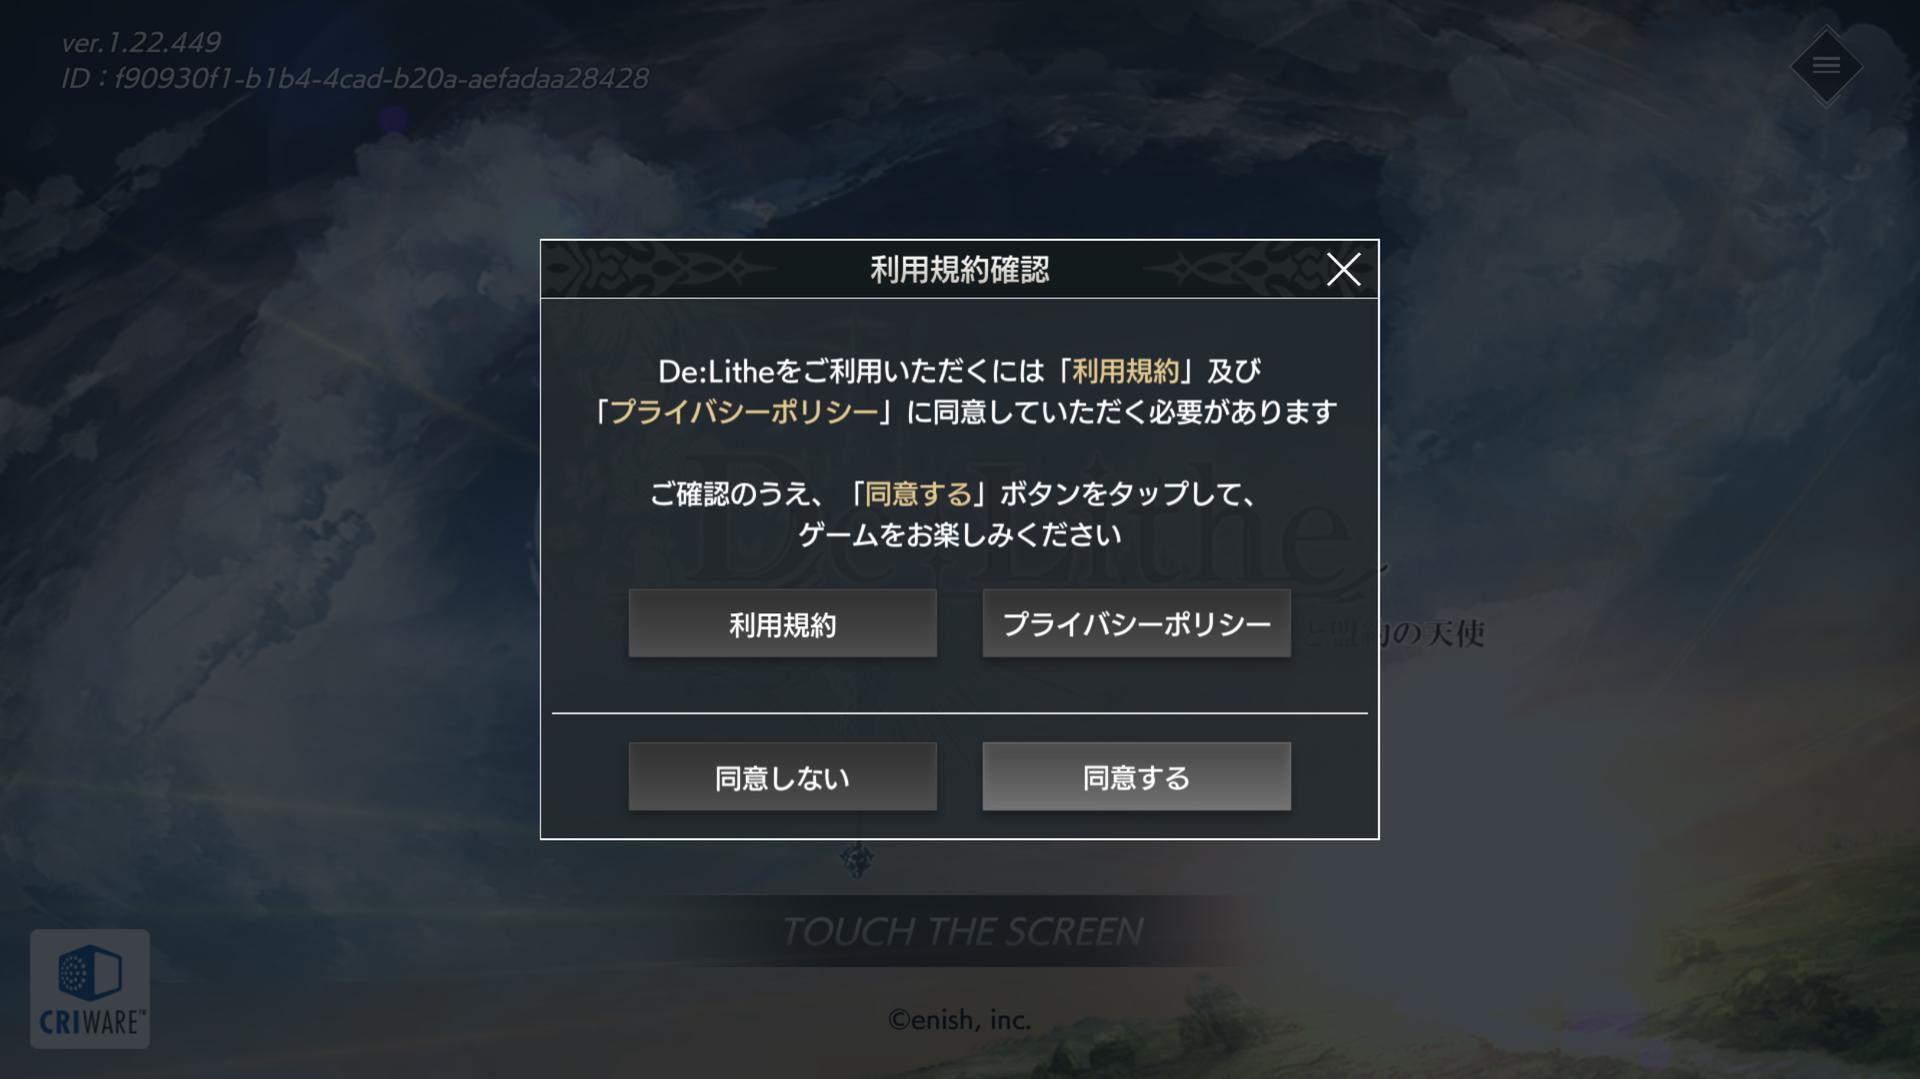This screenshot has height=1079, width=1920.
Task: Click the small emblem ornament below the dialog
Action: [857, 859]
